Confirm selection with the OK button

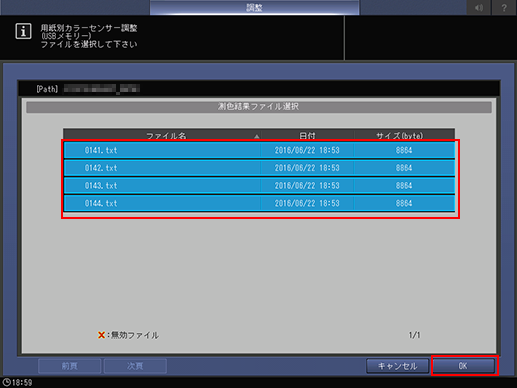(463, 366)
